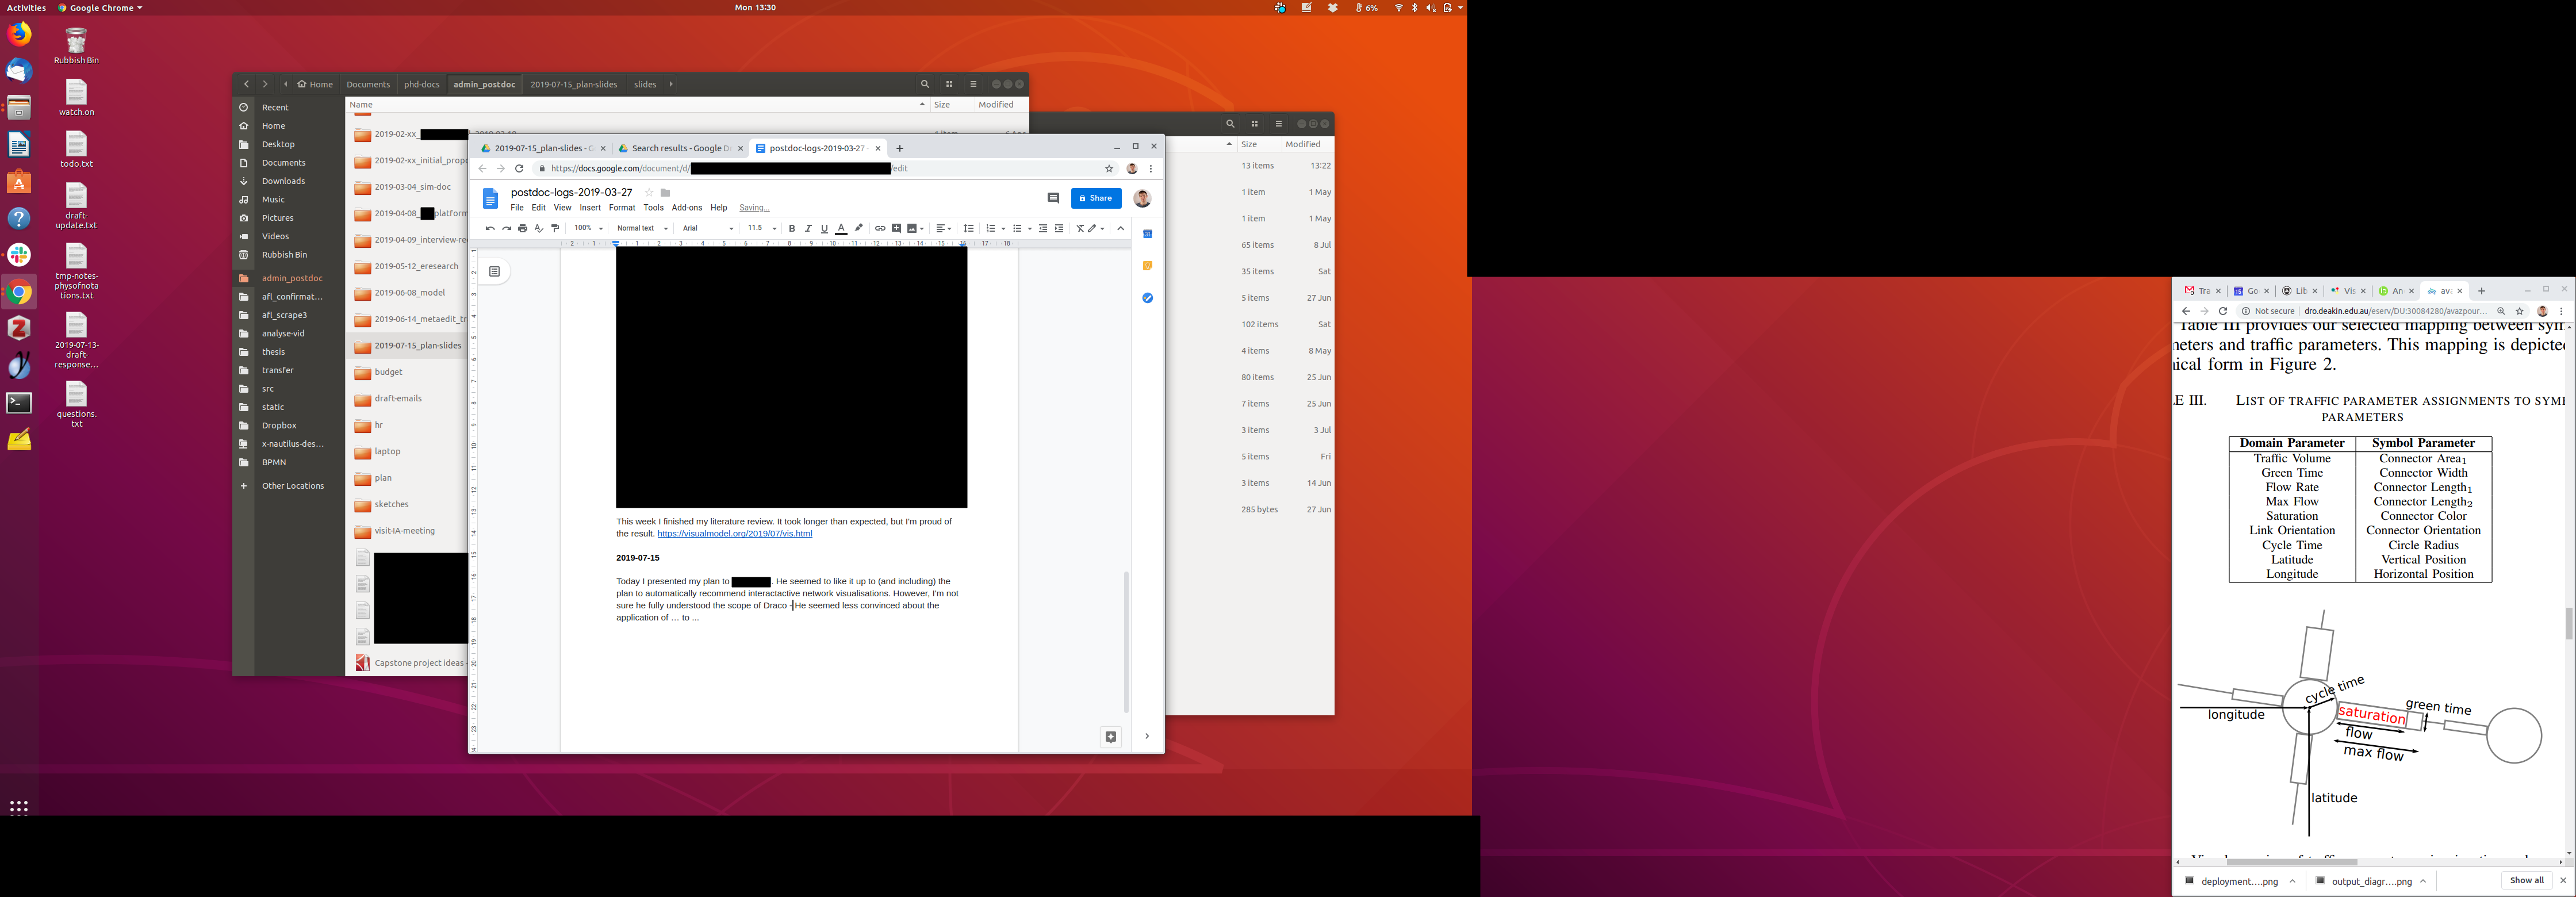
Task: Click the text color A swatch
Action: (841, 228)
